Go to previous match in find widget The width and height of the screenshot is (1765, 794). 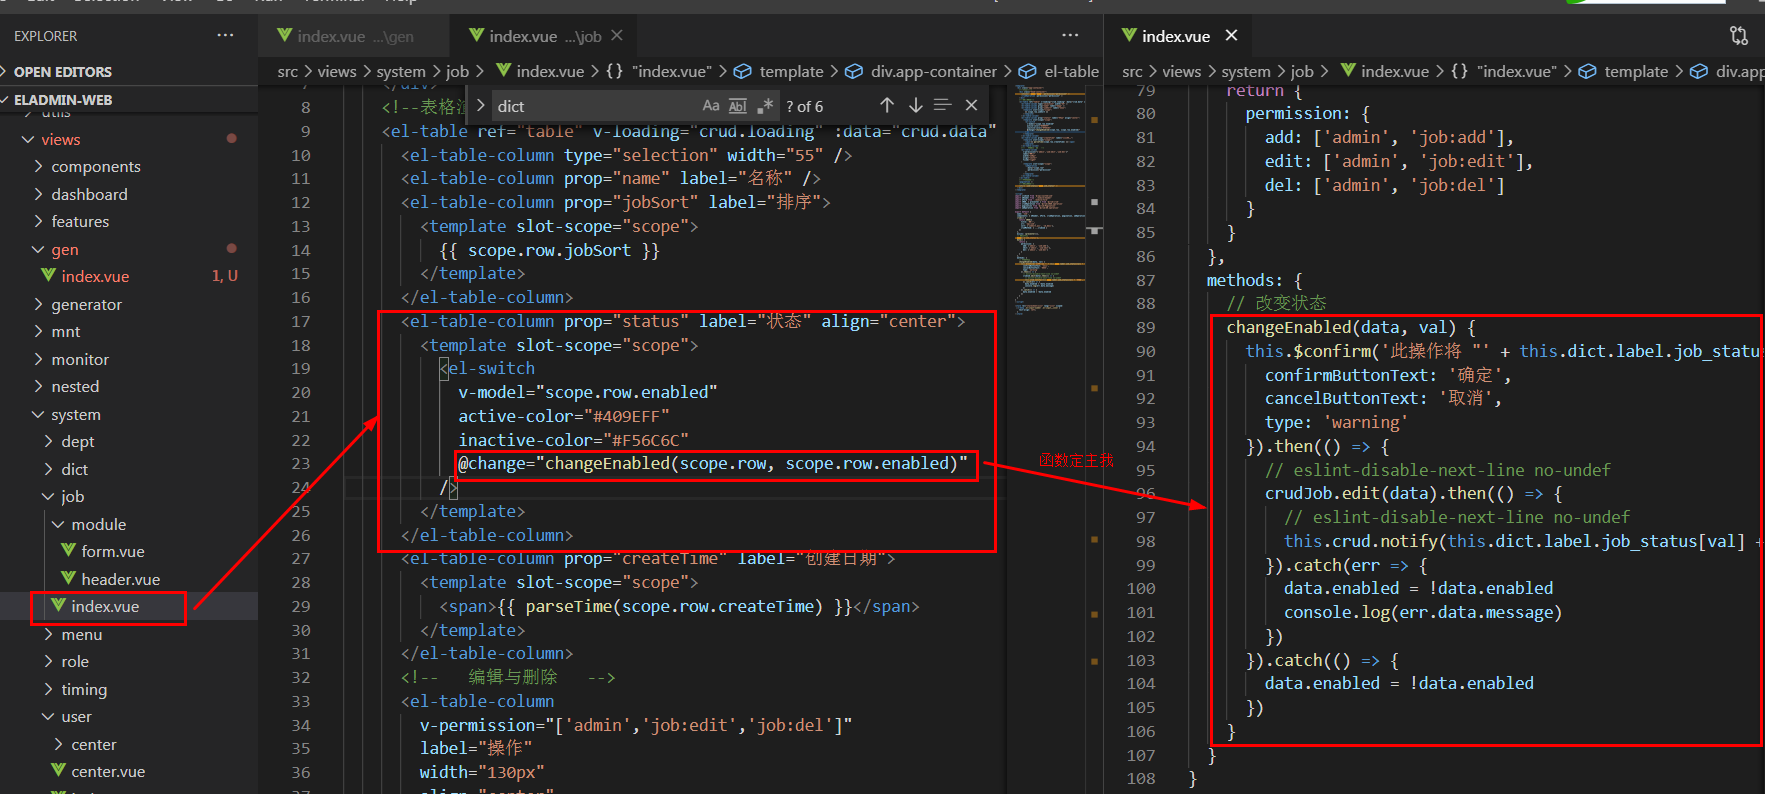tap(887, 105)
